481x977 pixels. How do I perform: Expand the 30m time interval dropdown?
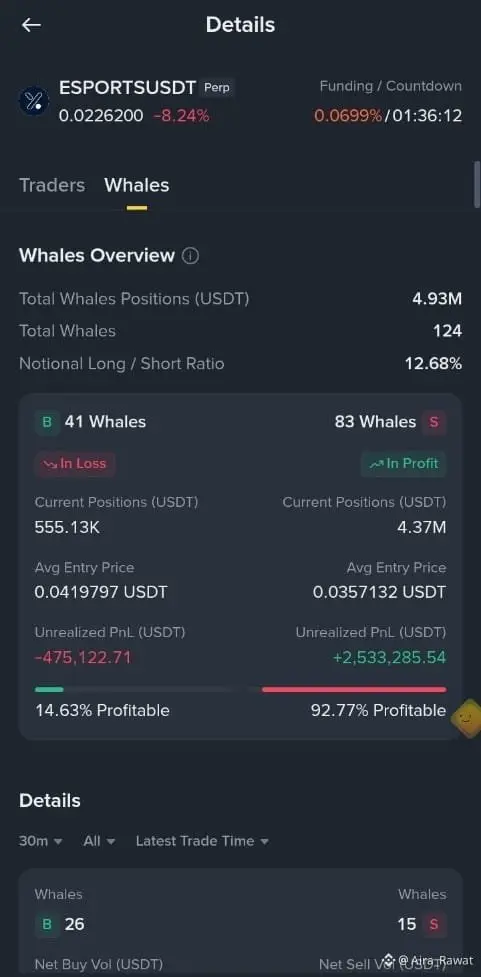41,841
